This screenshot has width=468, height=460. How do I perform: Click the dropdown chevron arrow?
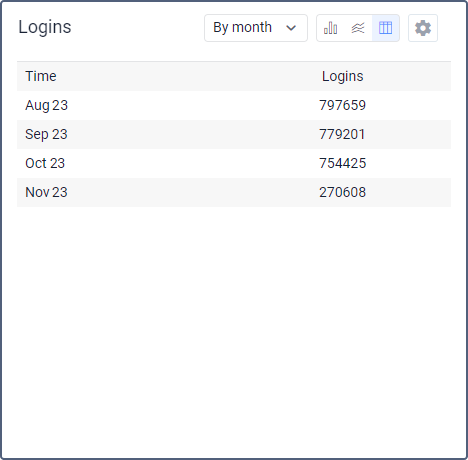click(x=291, y=28)
